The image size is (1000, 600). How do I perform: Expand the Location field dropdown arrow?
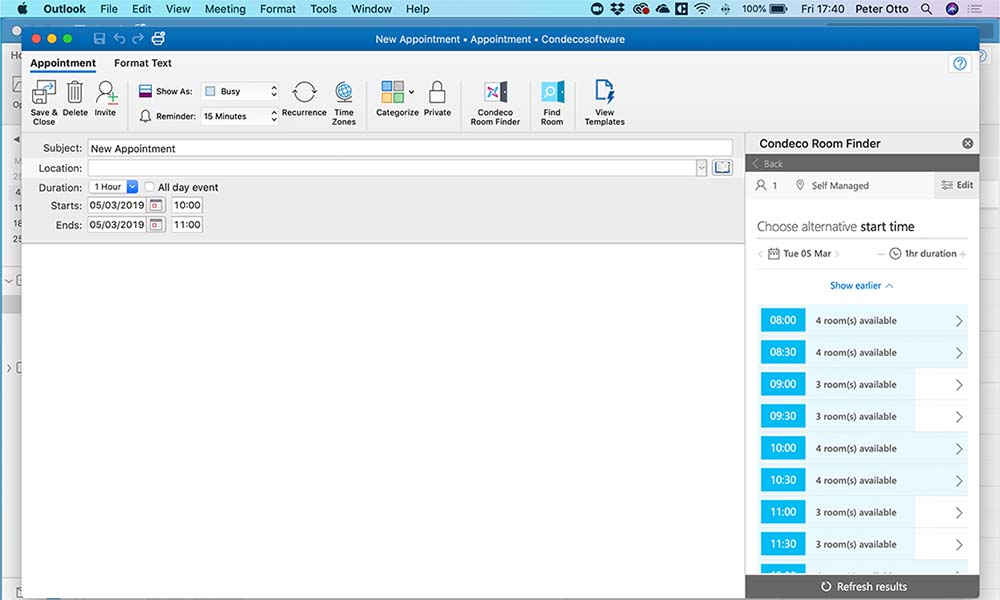702,168
